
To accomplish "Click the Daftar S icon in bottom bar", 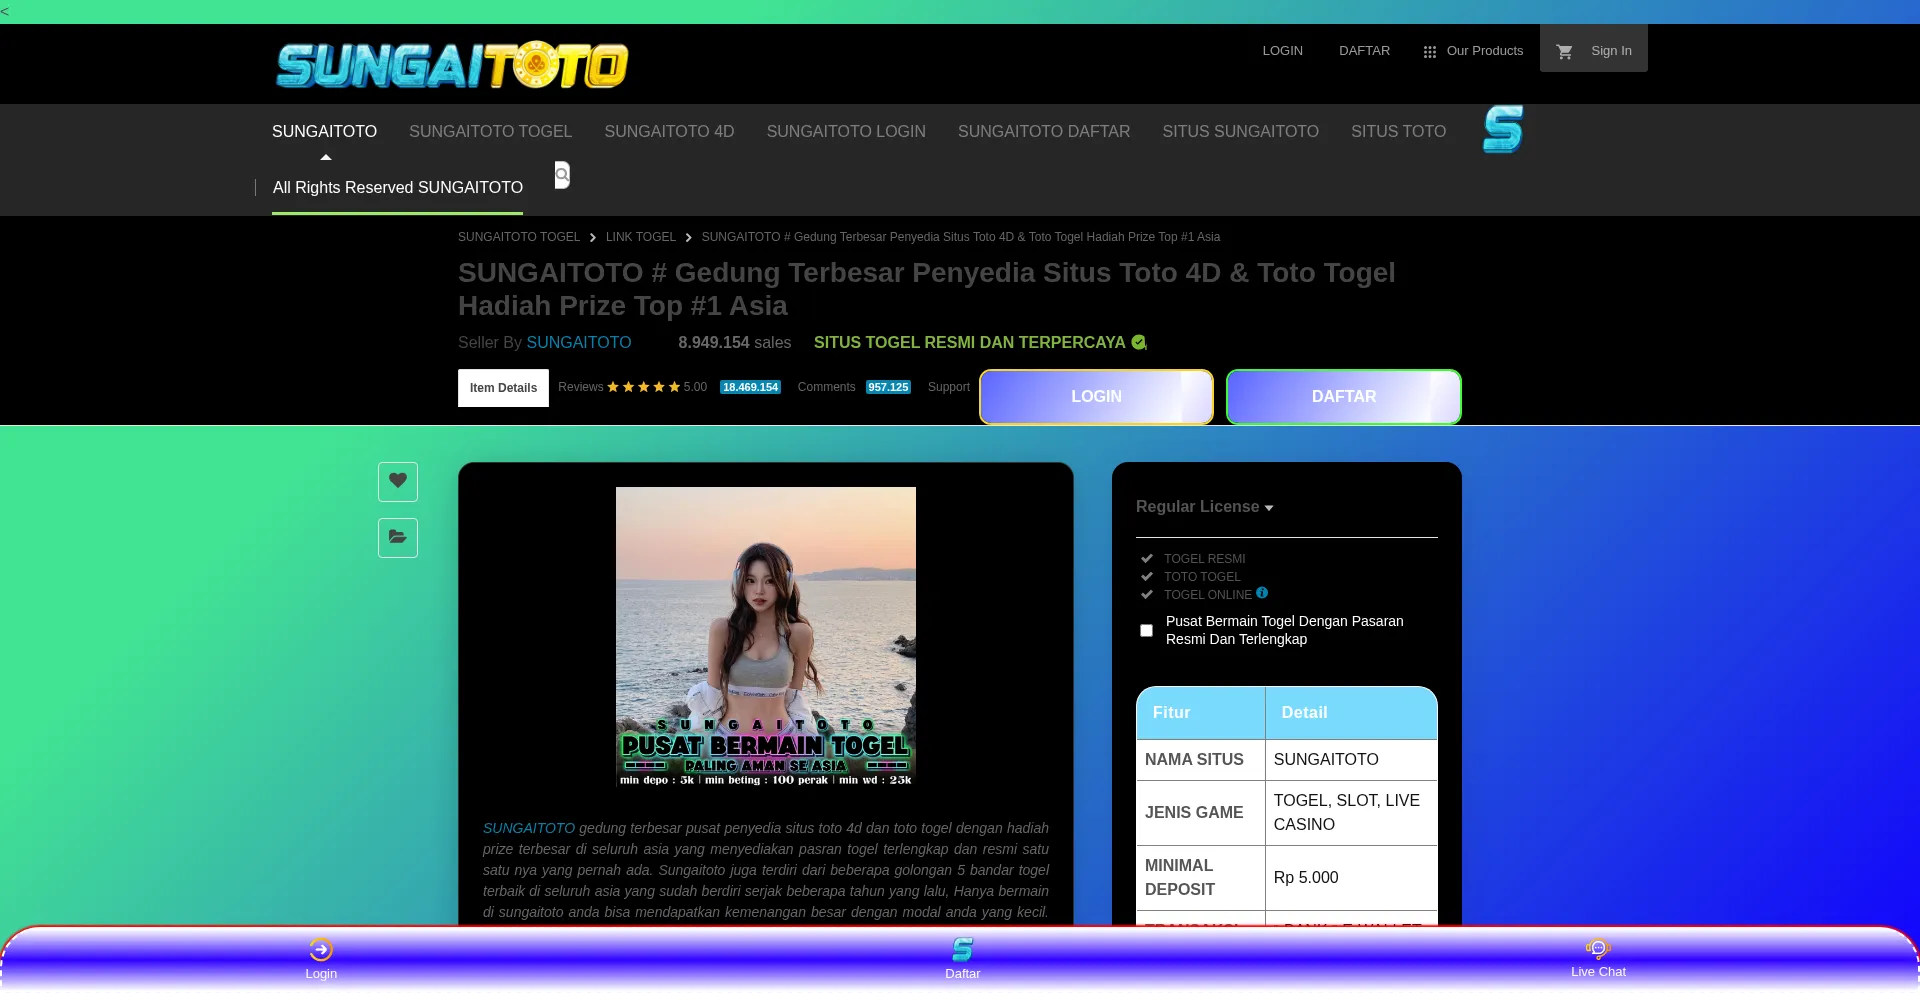I will [x=962, y=950].
